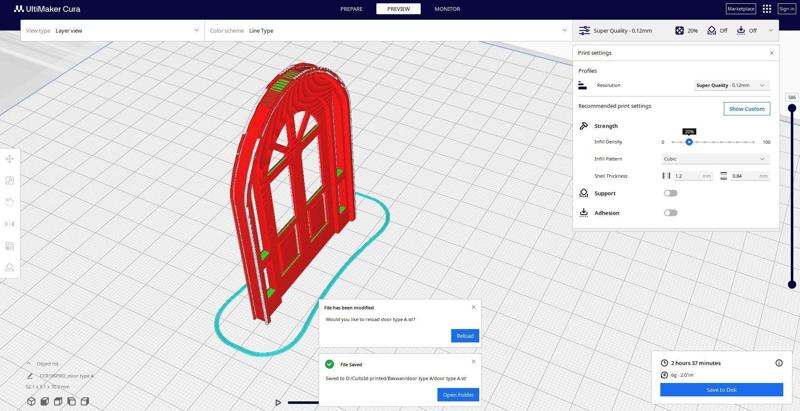Image resolution: width=800 pixels, height=411 pixels.
Task: Click the top handle of the layer slider
Action: (792, 108)
